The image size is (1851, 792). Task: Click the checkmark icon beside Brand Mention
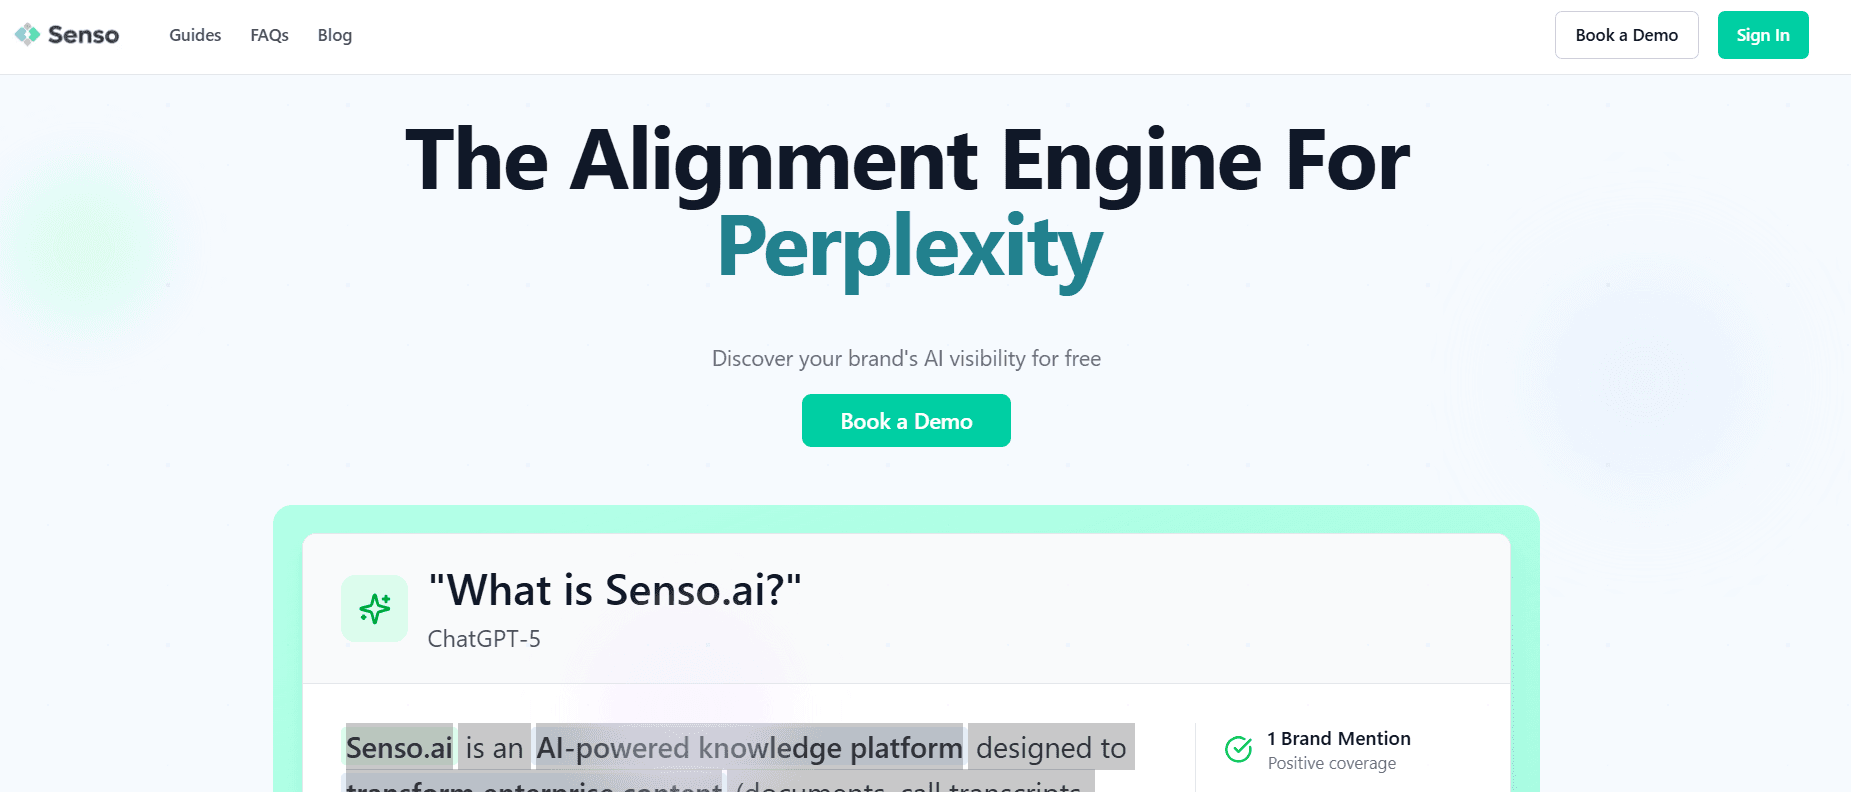click(1238, 748)
